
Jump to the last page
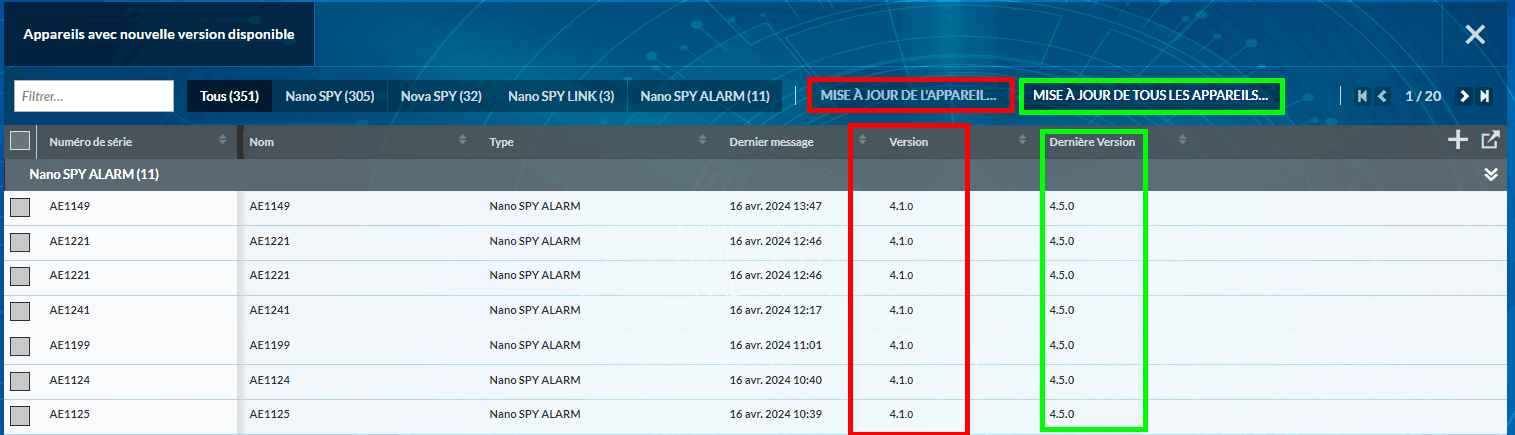pos(1485,96)
